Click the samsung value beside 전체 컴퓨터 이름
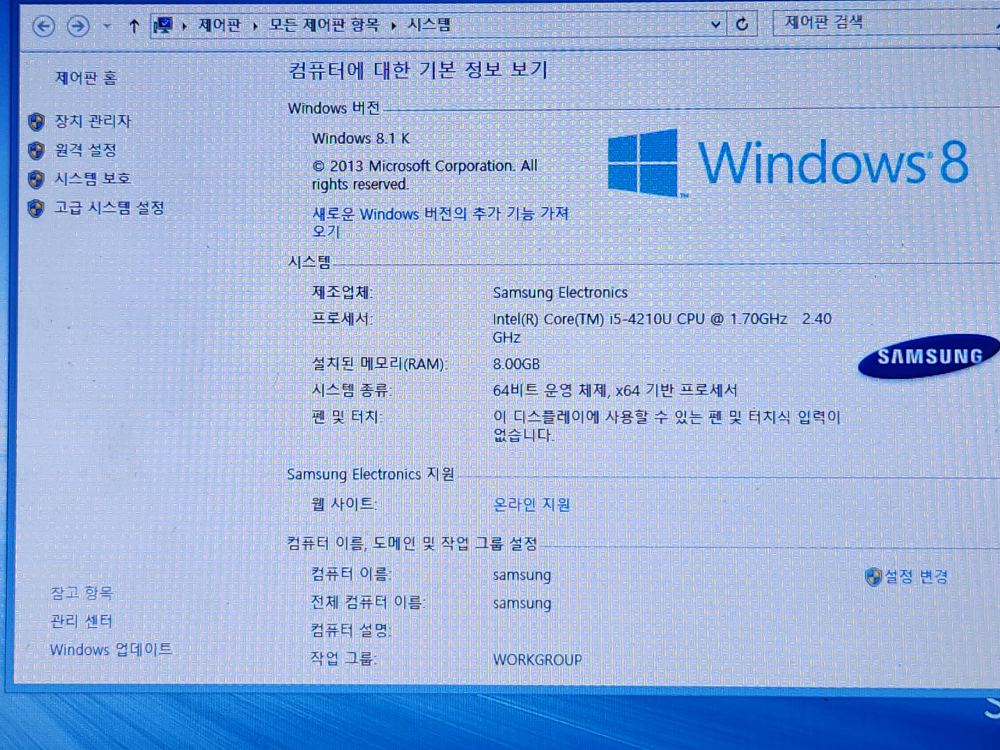The width and height of the screenshot is (1000, 750). [x=522, y=603]
